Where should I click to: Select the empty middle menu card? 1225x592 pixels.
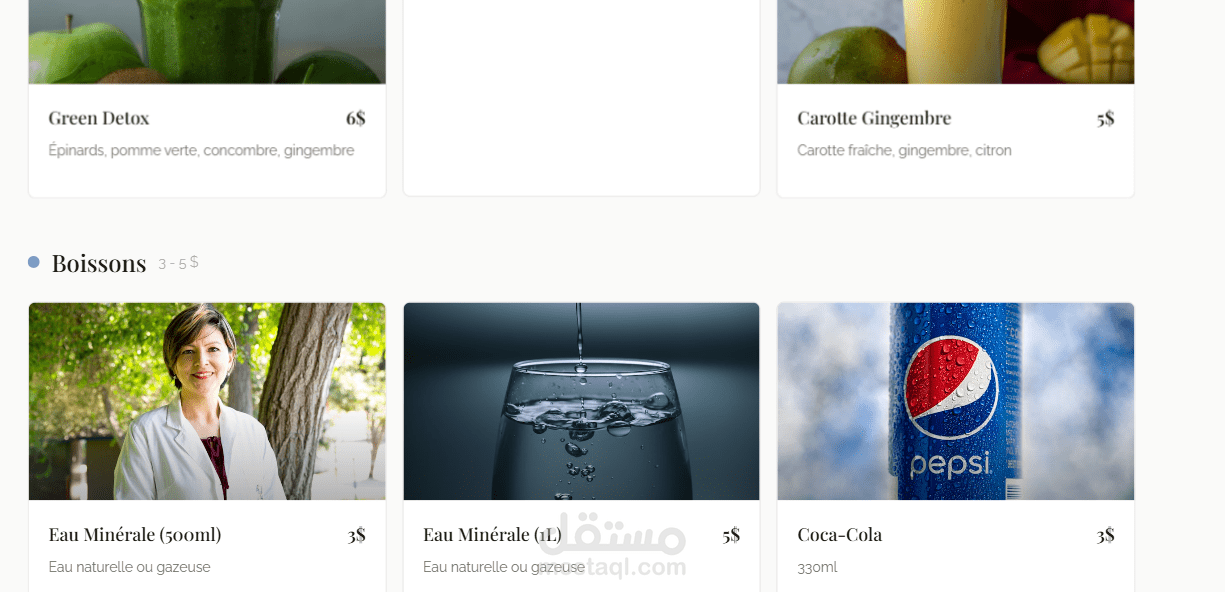581,98
